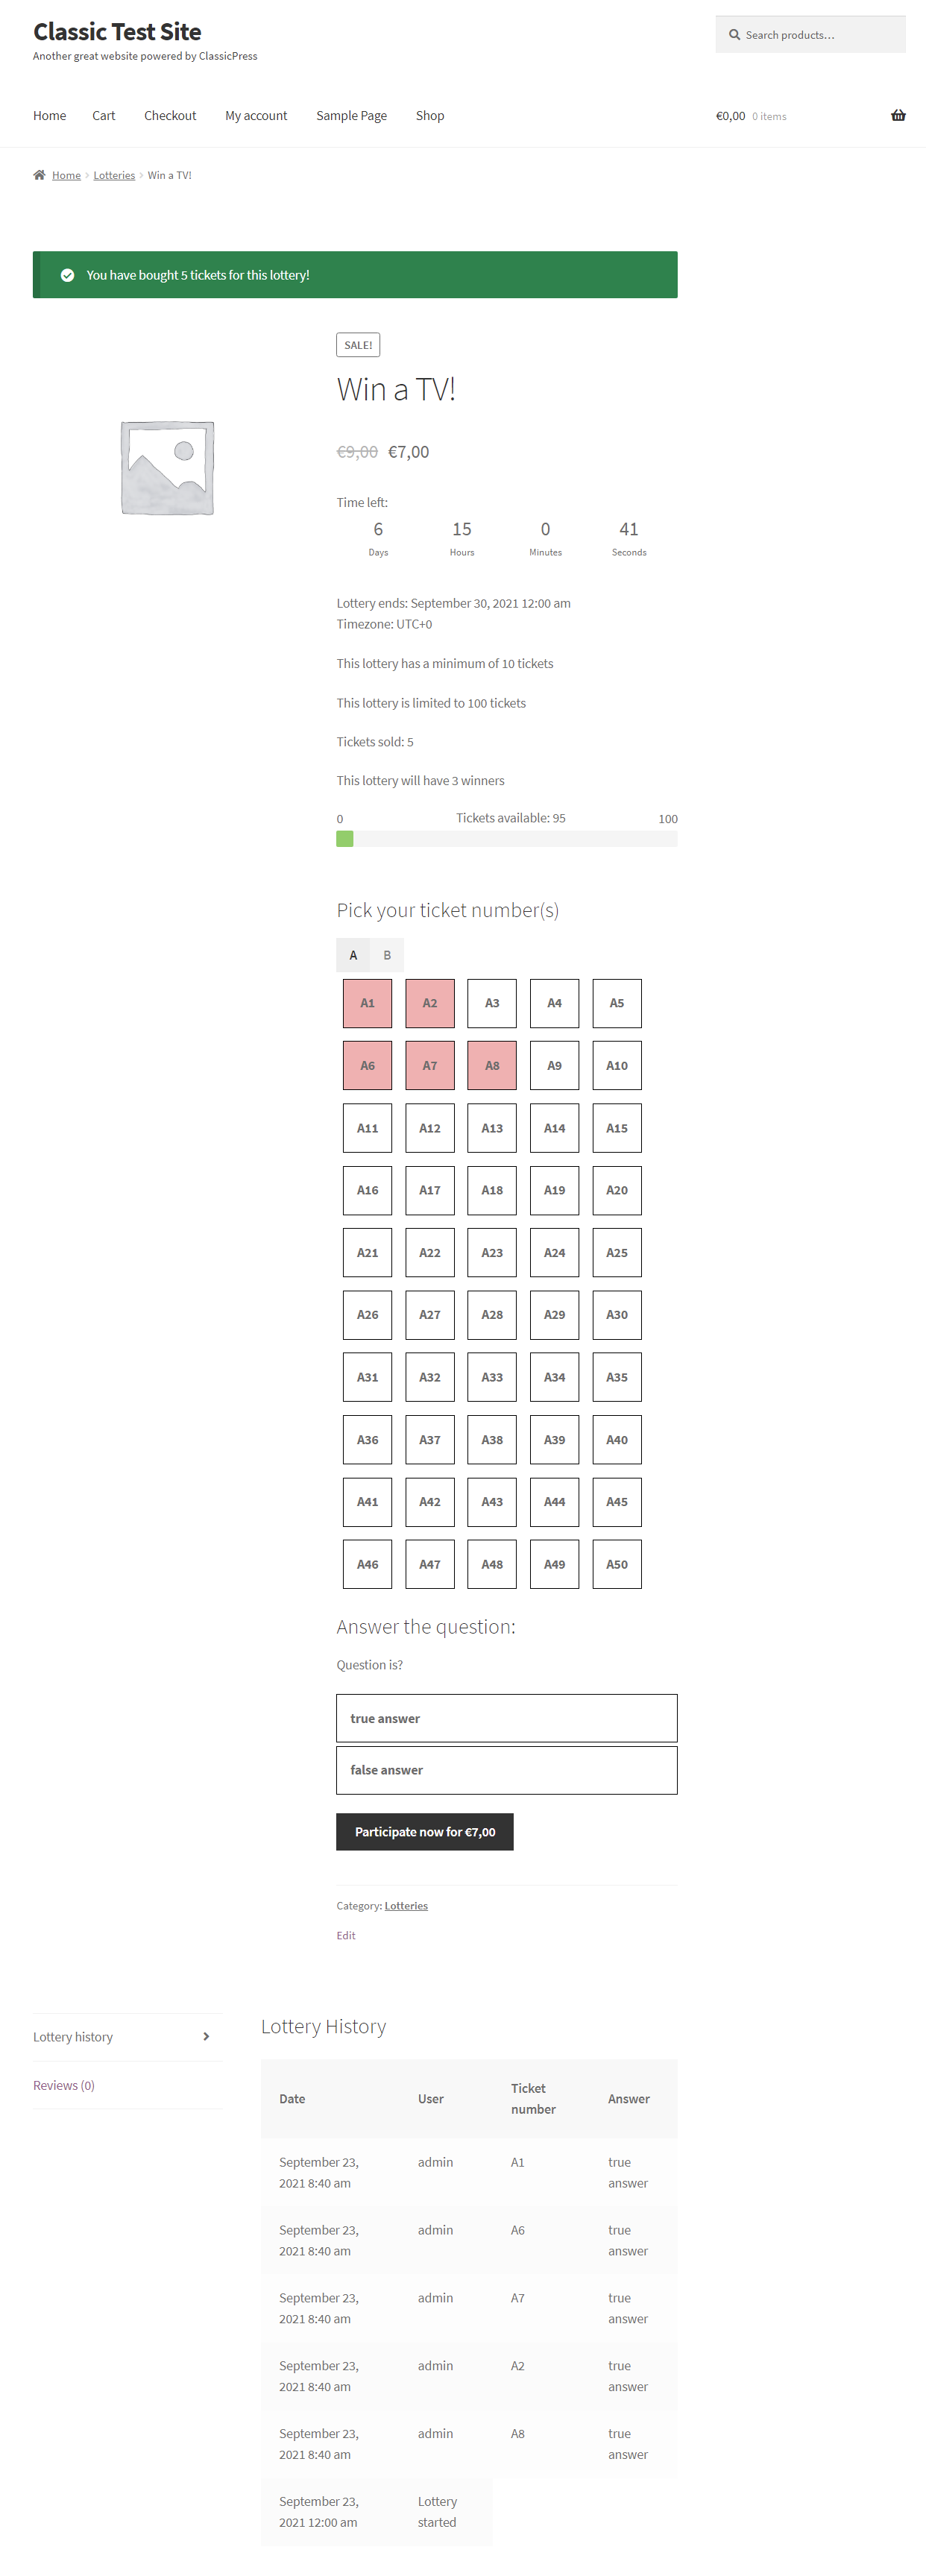This screenshot has height=2576, width=926.
Task: Open My account in the navigation
Action: tap(256, 116)
